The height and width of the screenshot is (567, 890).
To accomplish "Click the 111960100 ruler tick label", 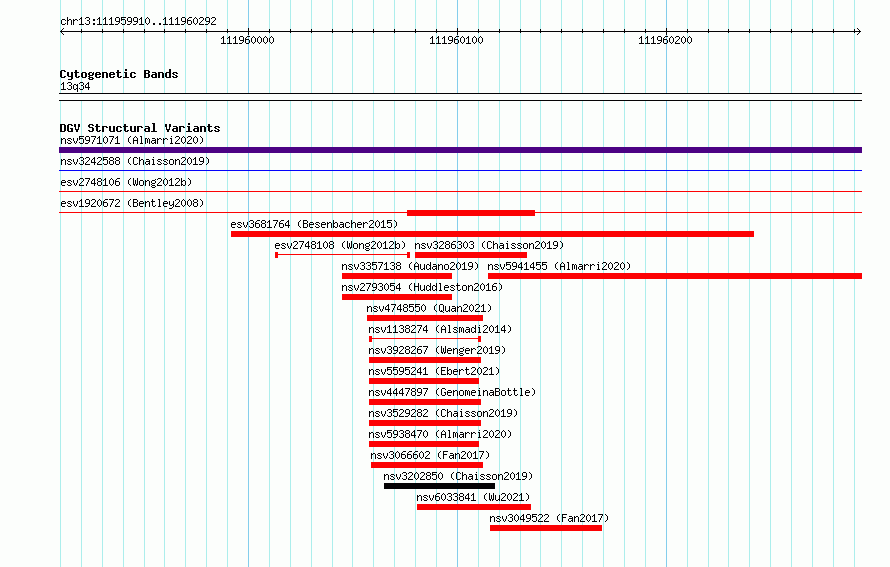I will [x=456, y=40].
